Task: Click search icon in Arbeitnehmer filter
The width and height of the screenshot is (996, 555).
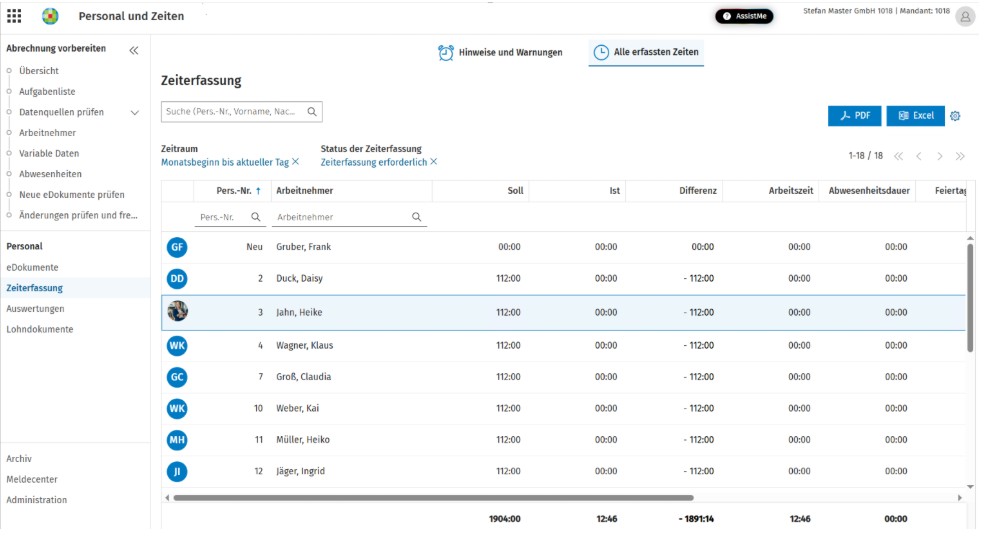Action: [416, 217]
